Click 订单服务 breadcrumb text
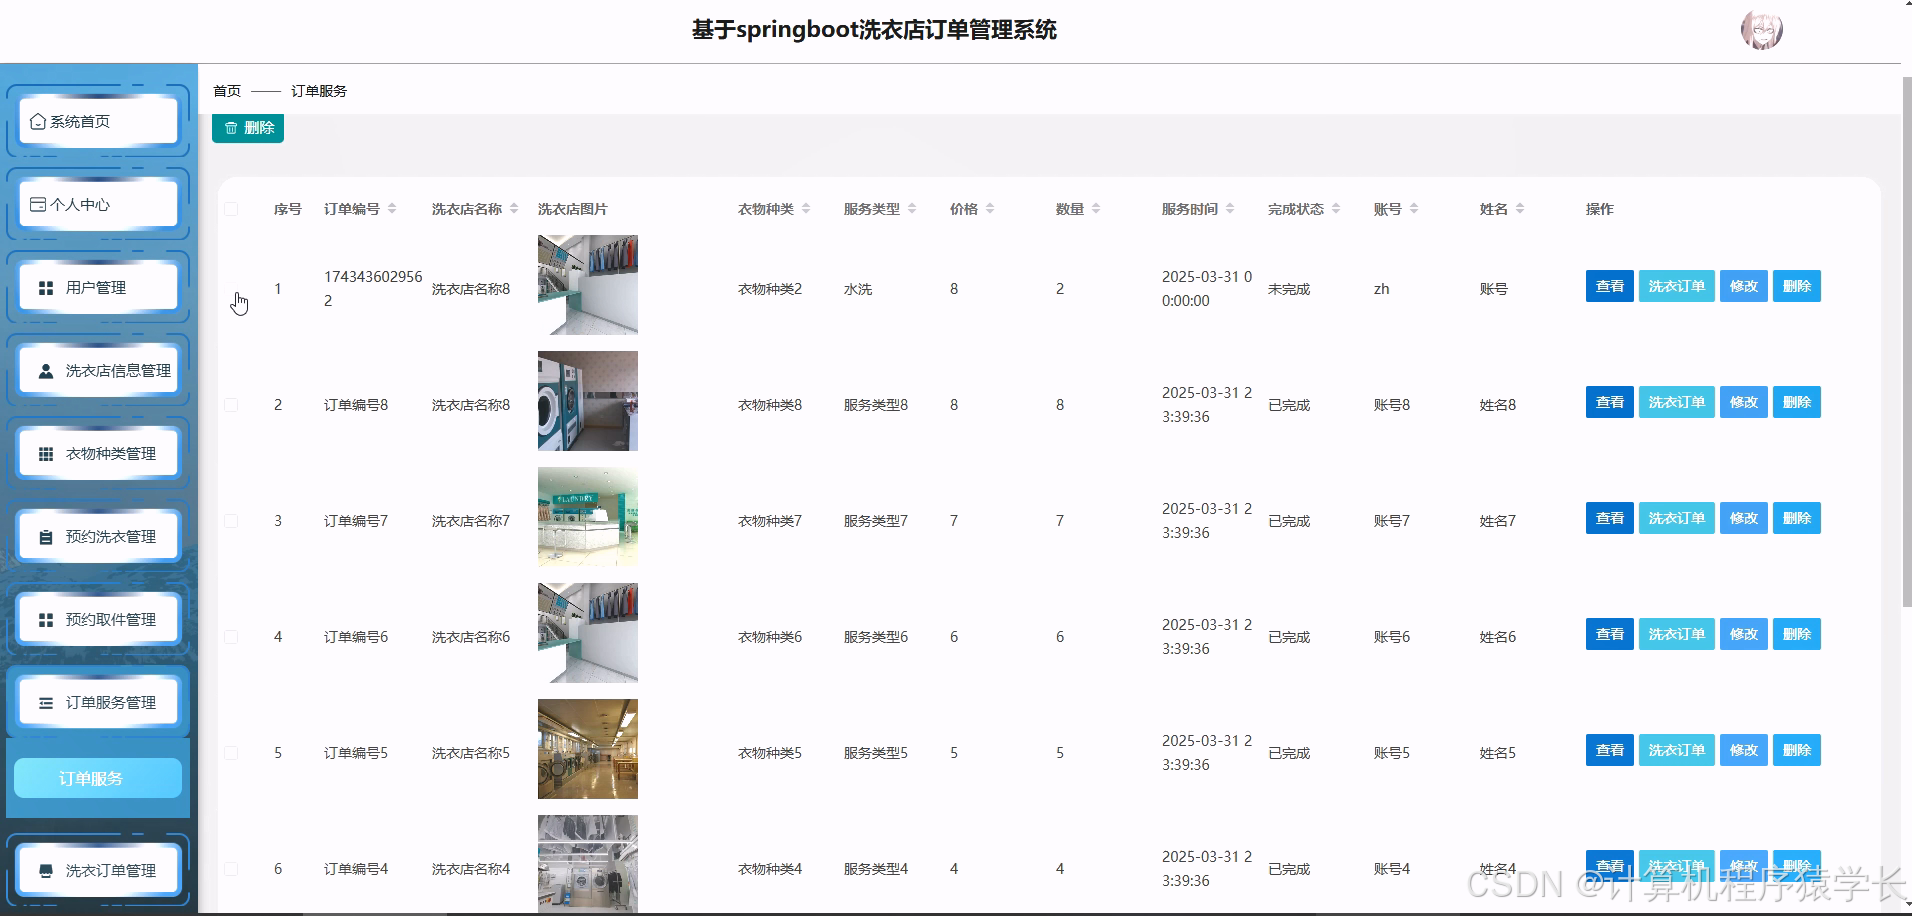Image resolution: width=1912 pixels, height=916 pixels. pos(319,91)
